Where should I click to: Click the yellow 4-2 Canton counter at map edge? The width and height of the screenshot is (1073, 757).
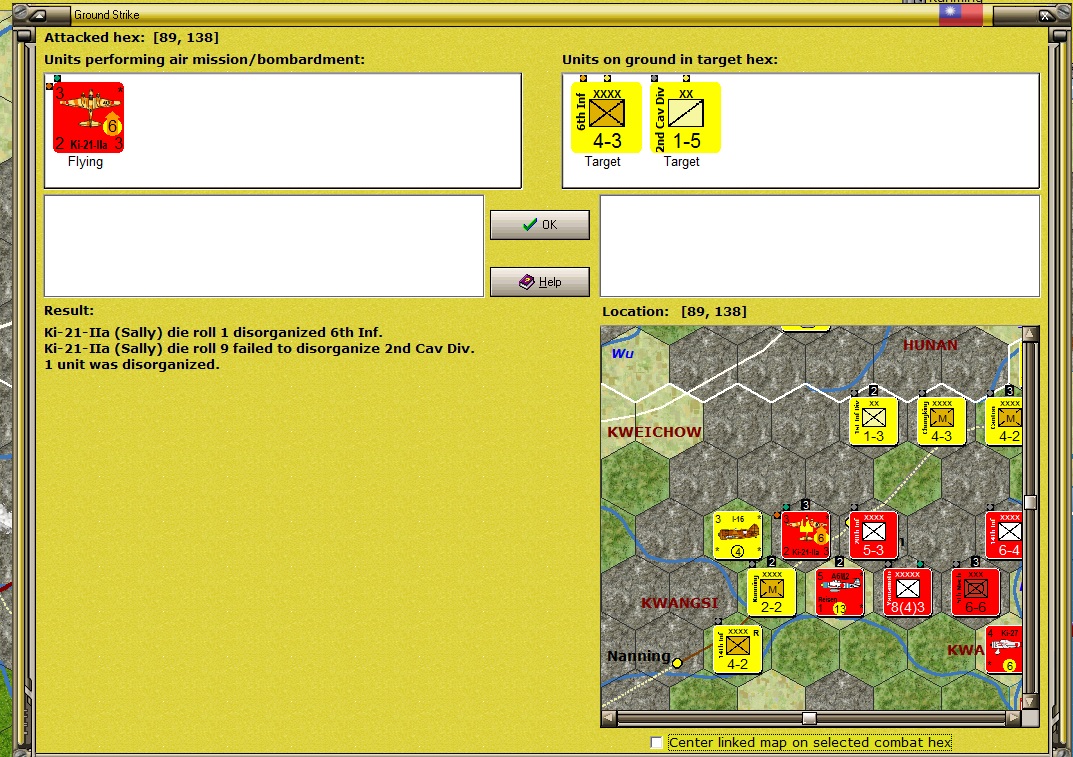[1005, 421]
